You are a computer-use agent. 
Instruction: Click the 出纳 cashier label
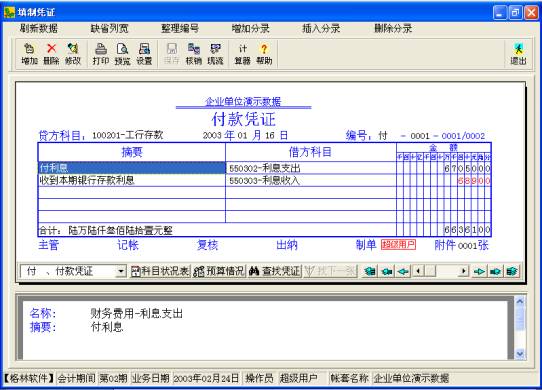287,245
